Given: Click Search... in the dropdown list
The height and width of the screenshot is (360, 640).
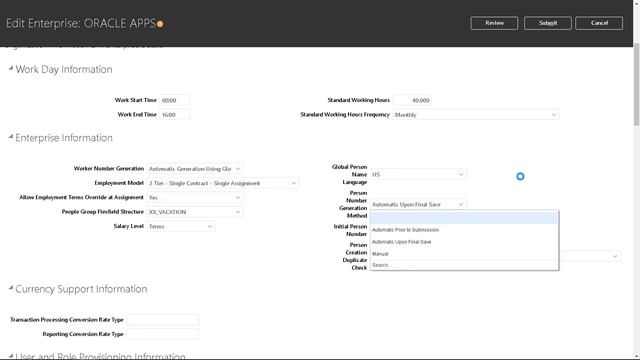Looking at the screenshot, I should click(382, 265).
